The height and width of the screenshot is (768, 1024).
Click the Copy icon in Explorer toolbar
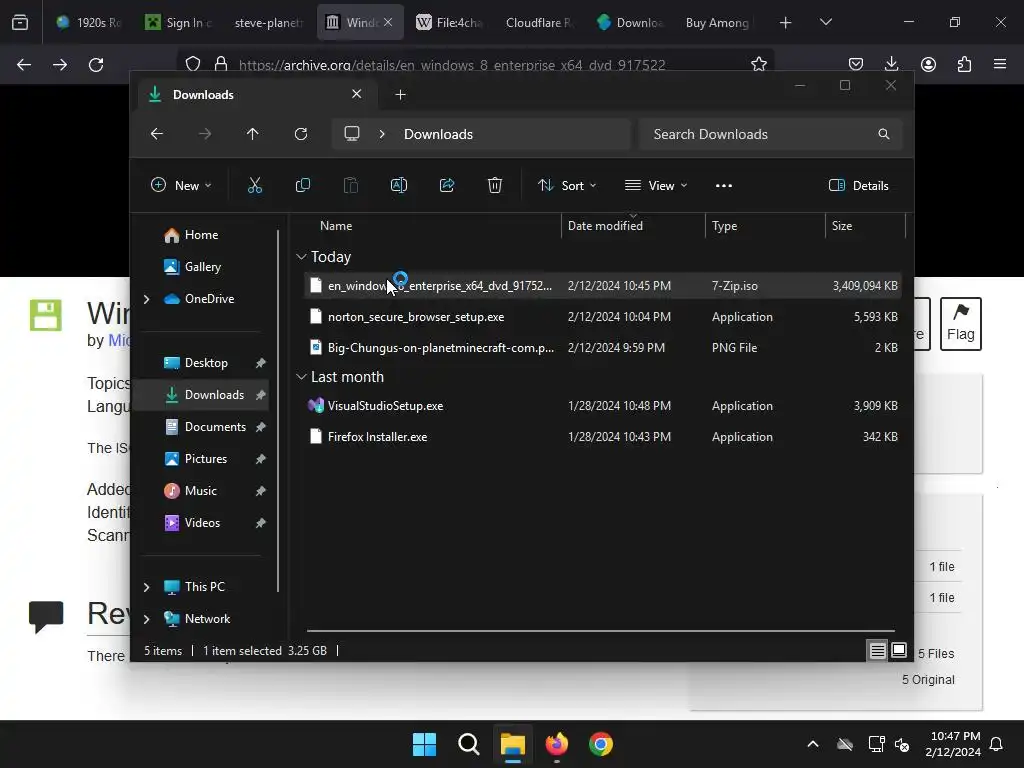coord(302,185)
